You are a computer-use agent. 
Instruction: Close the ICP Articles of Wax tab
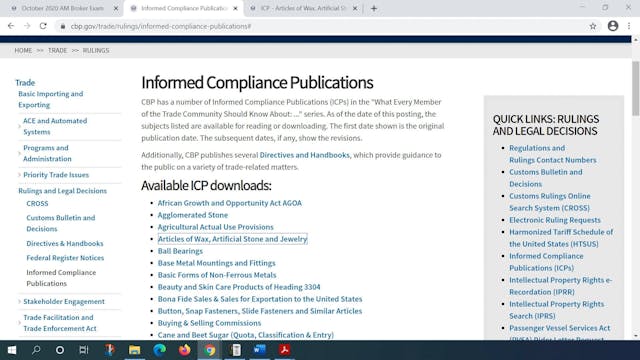pos(355,8)
